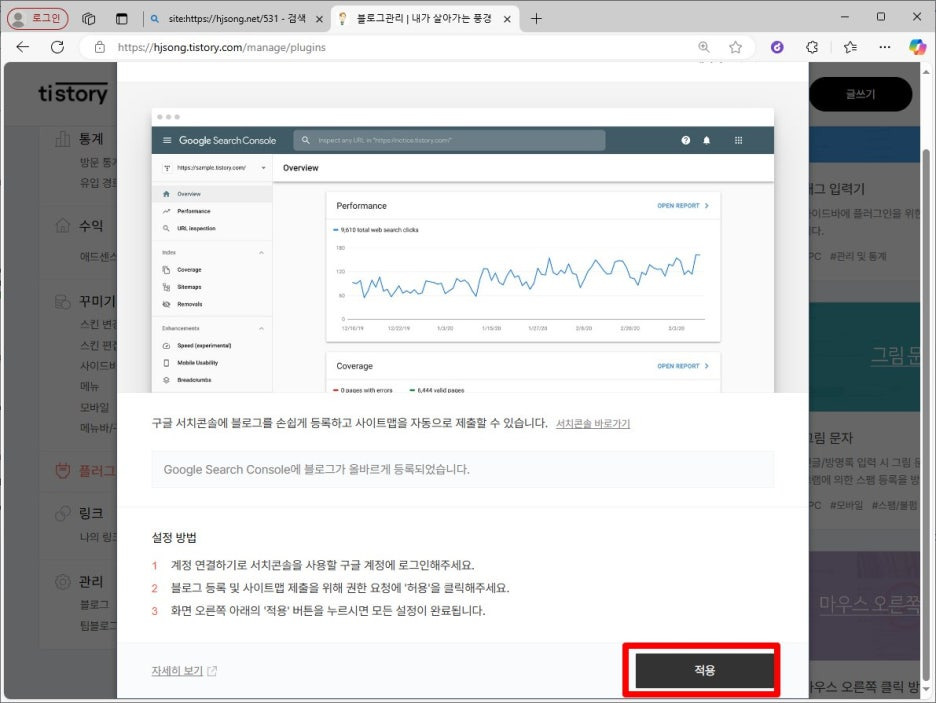Click the zoom magnifier icon in address bar
The height and width of the screenshot is (703, 936).
pos(704,47)
